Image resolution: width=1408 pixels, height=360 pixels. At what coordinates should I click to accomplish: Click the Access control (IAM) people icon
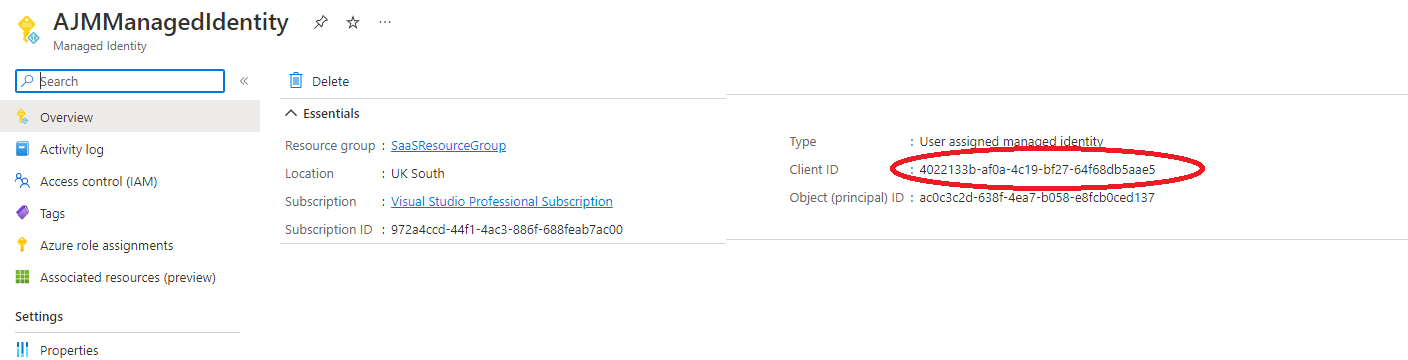coord(22,181)
